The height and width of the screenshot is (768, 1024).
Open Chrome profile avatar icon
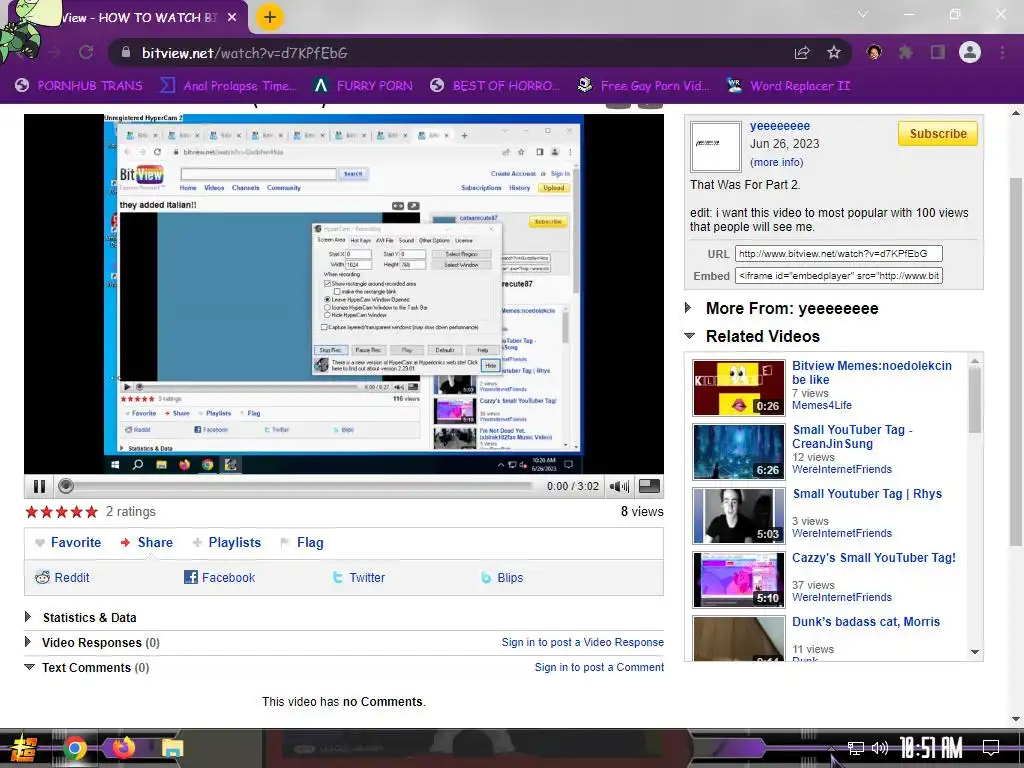click(x=970, y=52)
